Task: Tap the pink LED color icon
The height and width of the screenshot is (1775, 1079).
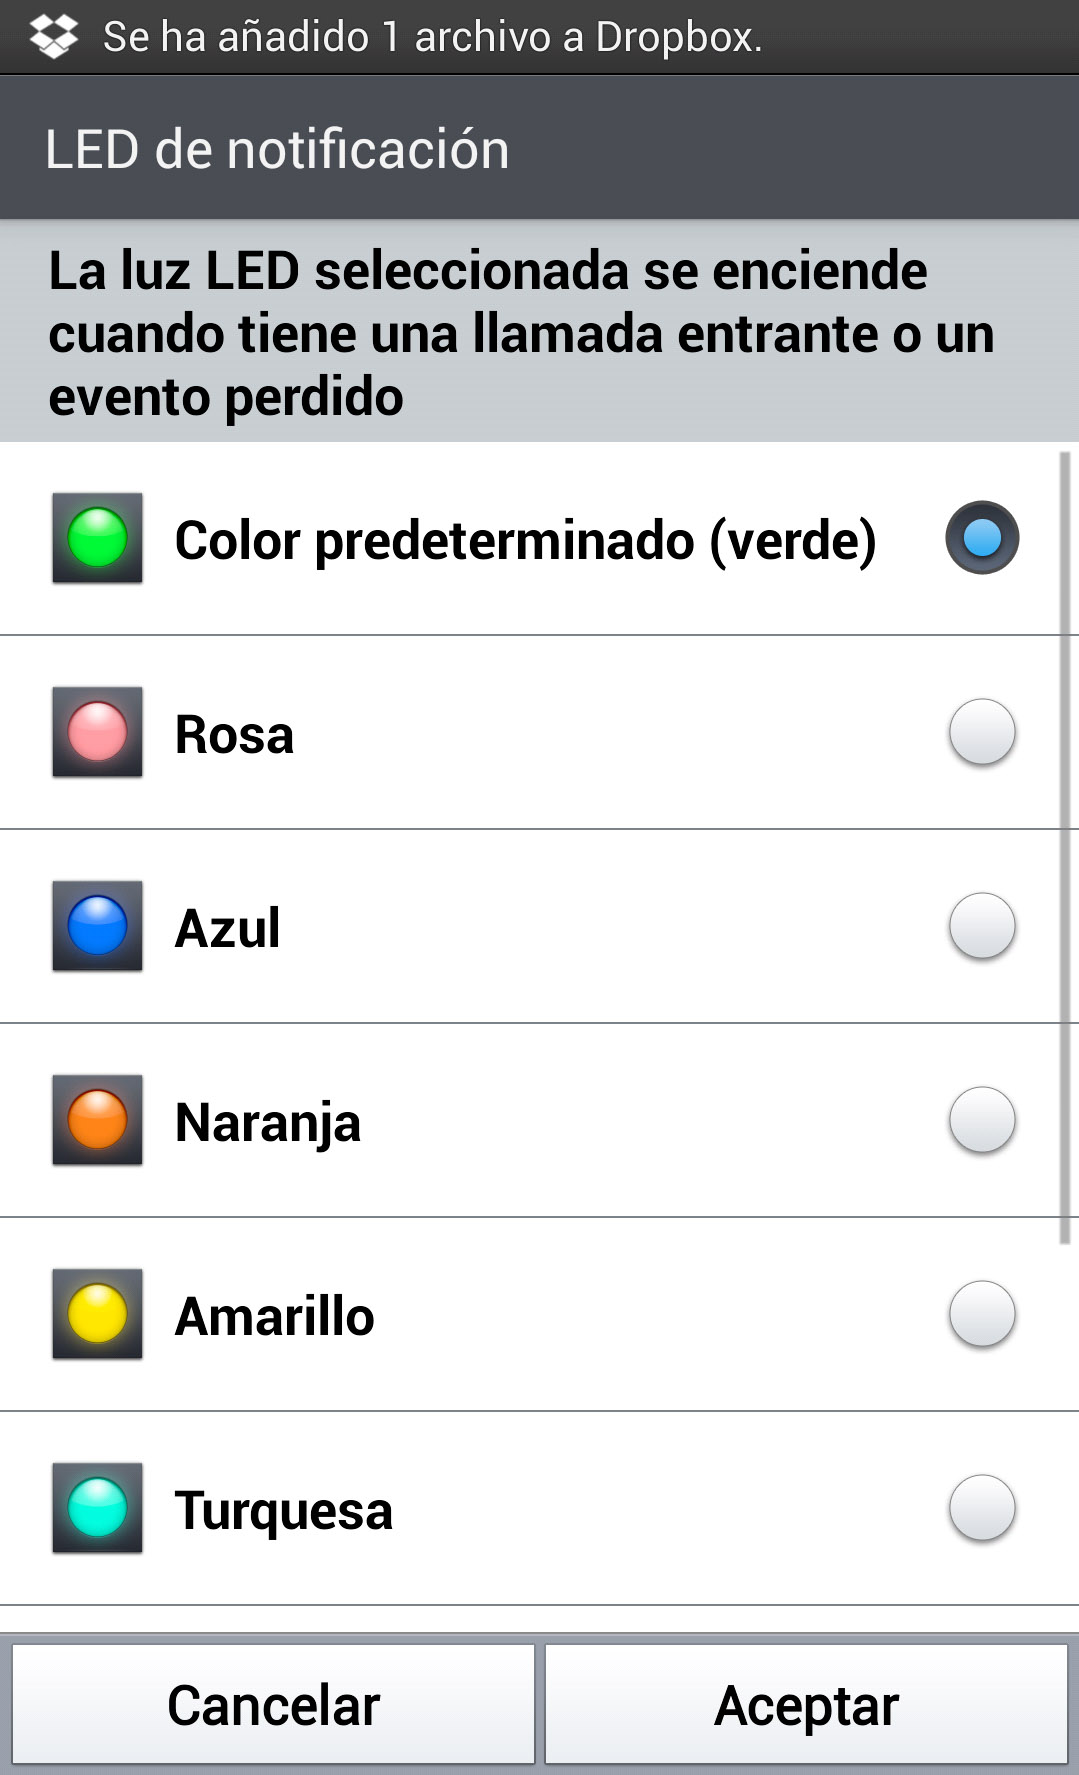Action: (x=97, y=732)
